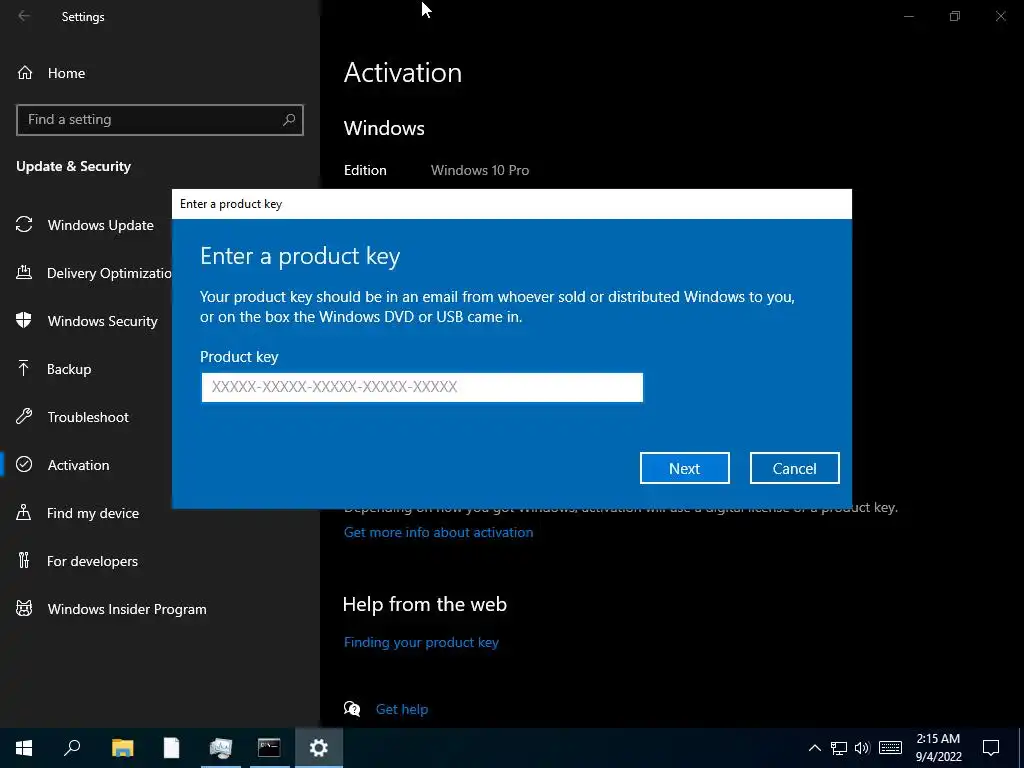Open the Delivery Optimization section
Screen dimensions: 1024x768
(x=109, y=273)
